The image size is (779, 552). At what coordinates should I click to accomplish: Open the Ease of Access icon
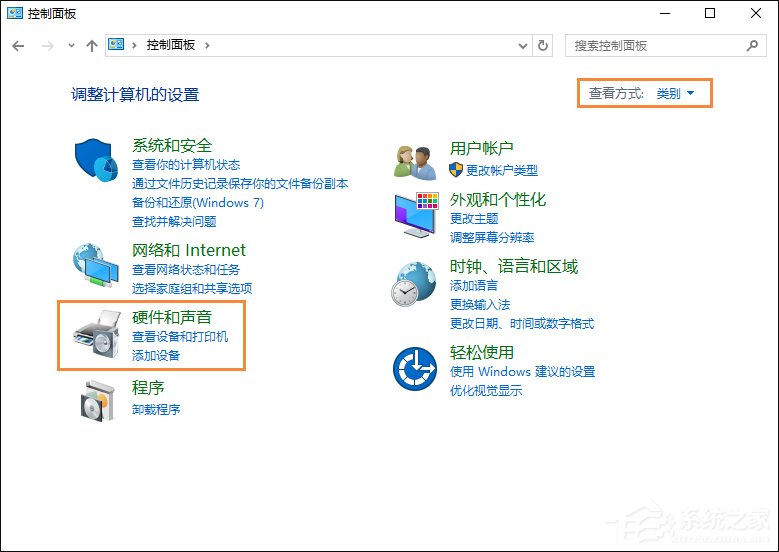tap(415, 370)
